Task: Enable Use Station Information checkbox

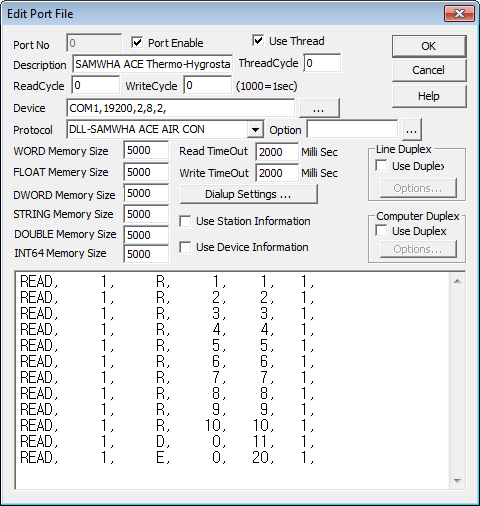Action: tap(185, 221)
